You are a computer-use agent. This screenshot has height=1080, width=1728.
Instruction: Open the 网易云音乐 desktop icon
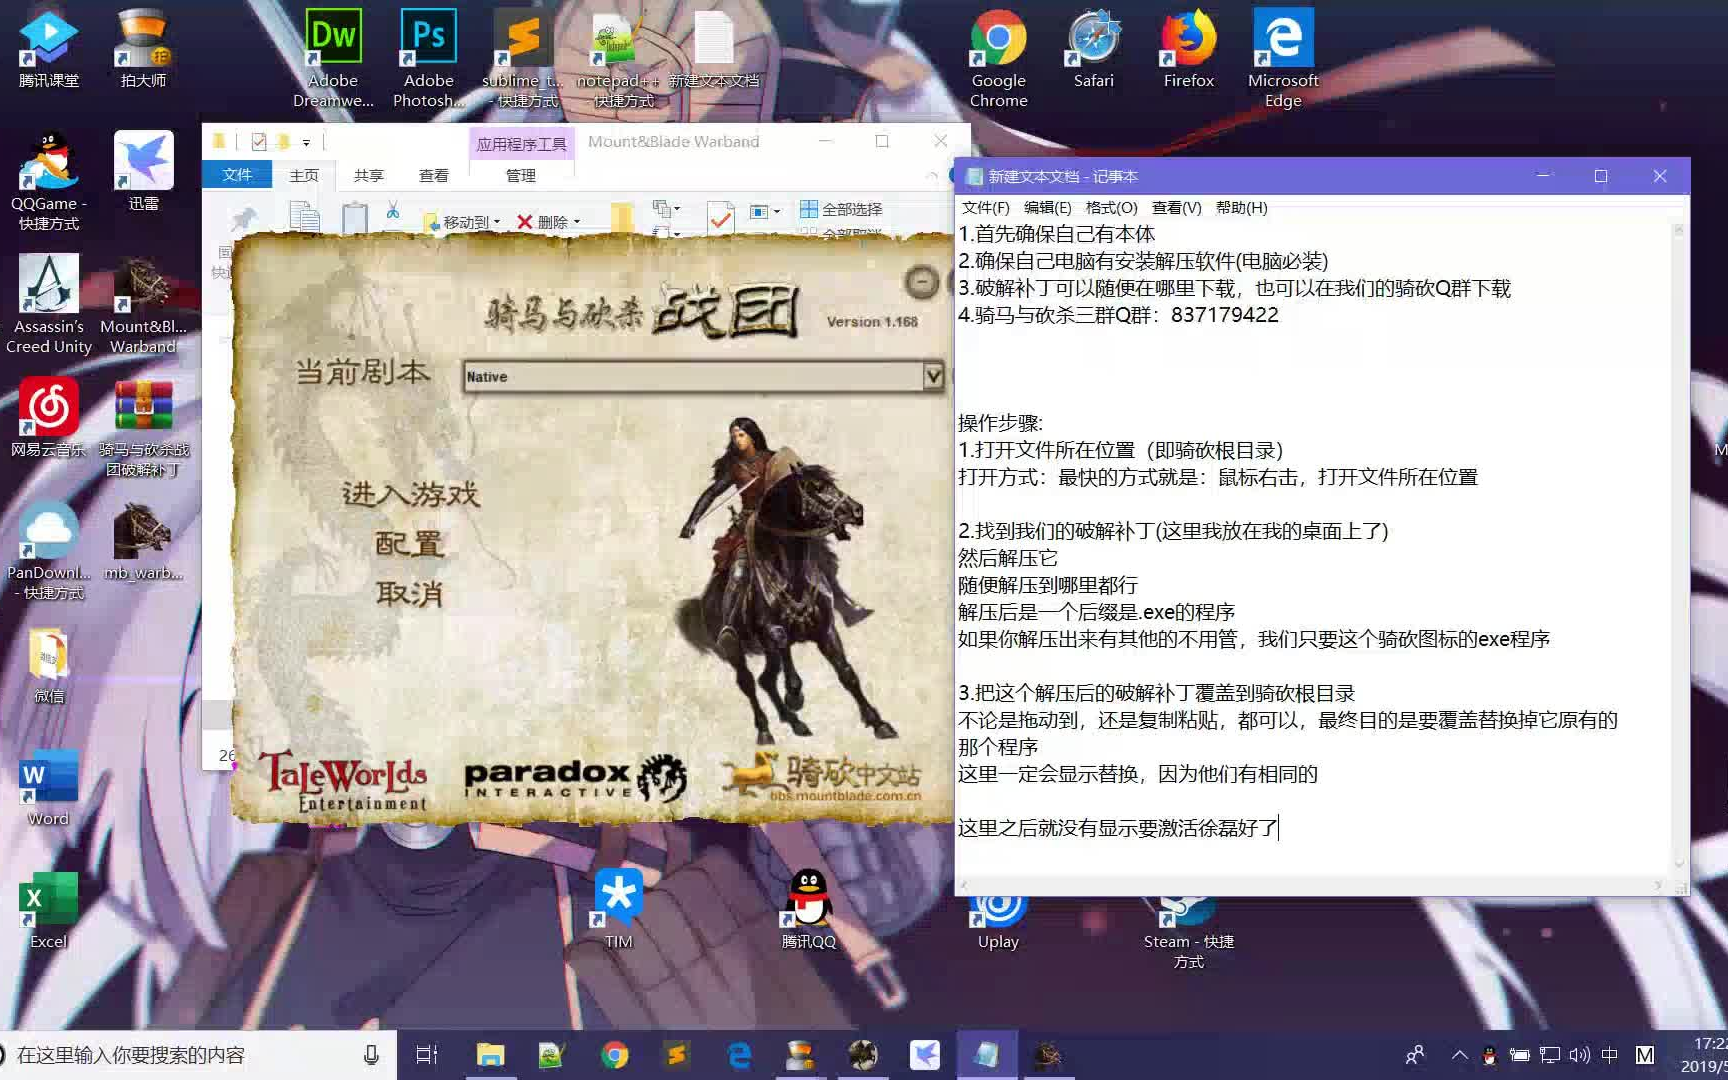48,417
